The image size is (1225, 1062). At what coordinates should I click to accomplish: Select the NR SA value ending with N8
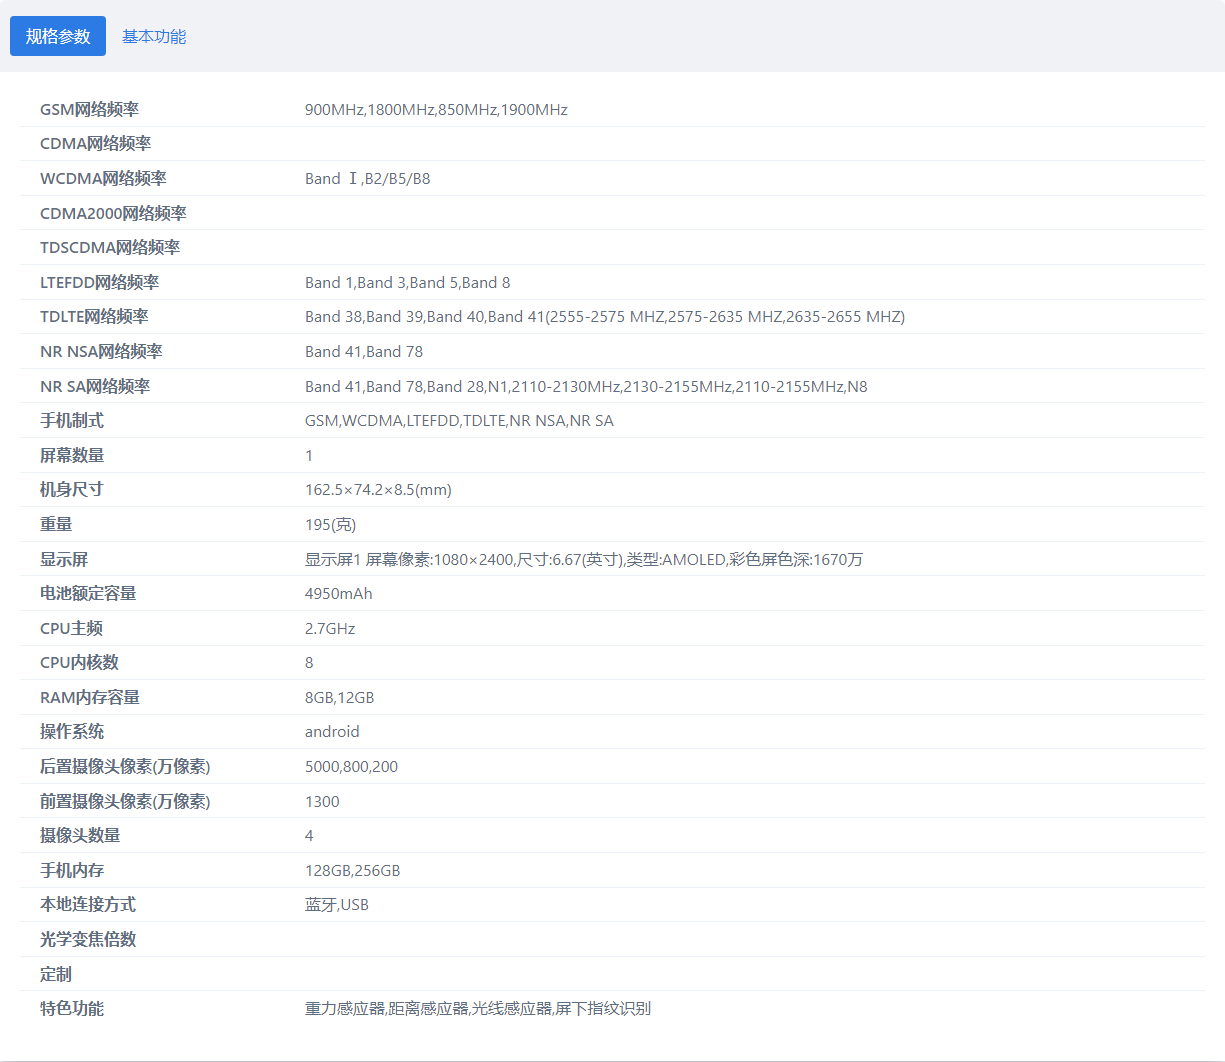click(586, 387)
